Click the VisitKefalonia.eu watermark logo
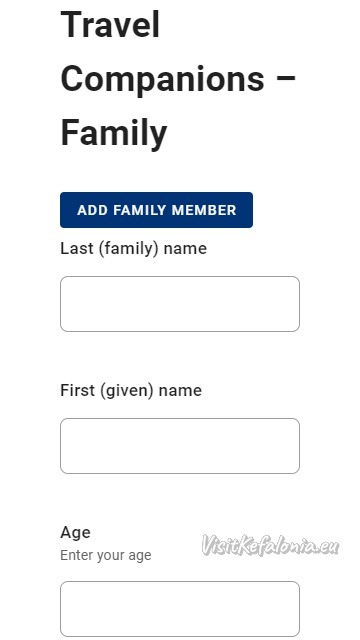Image resolution: width=360 pixels, height=640 pixels. [x=270, y=545]
